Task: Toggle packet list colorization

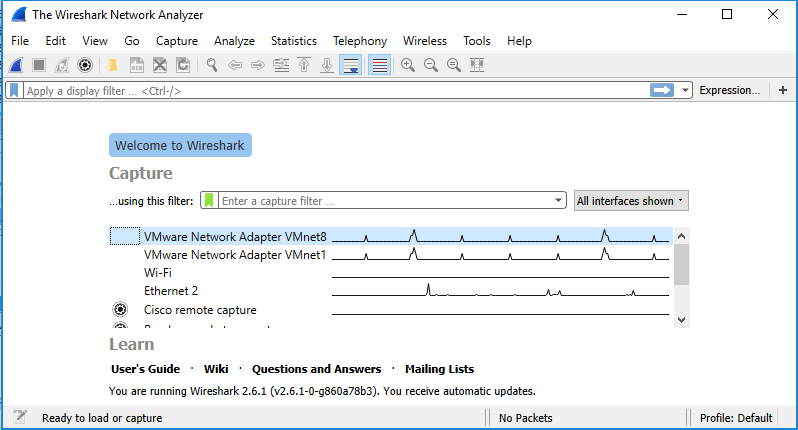Action: [379, 65]
